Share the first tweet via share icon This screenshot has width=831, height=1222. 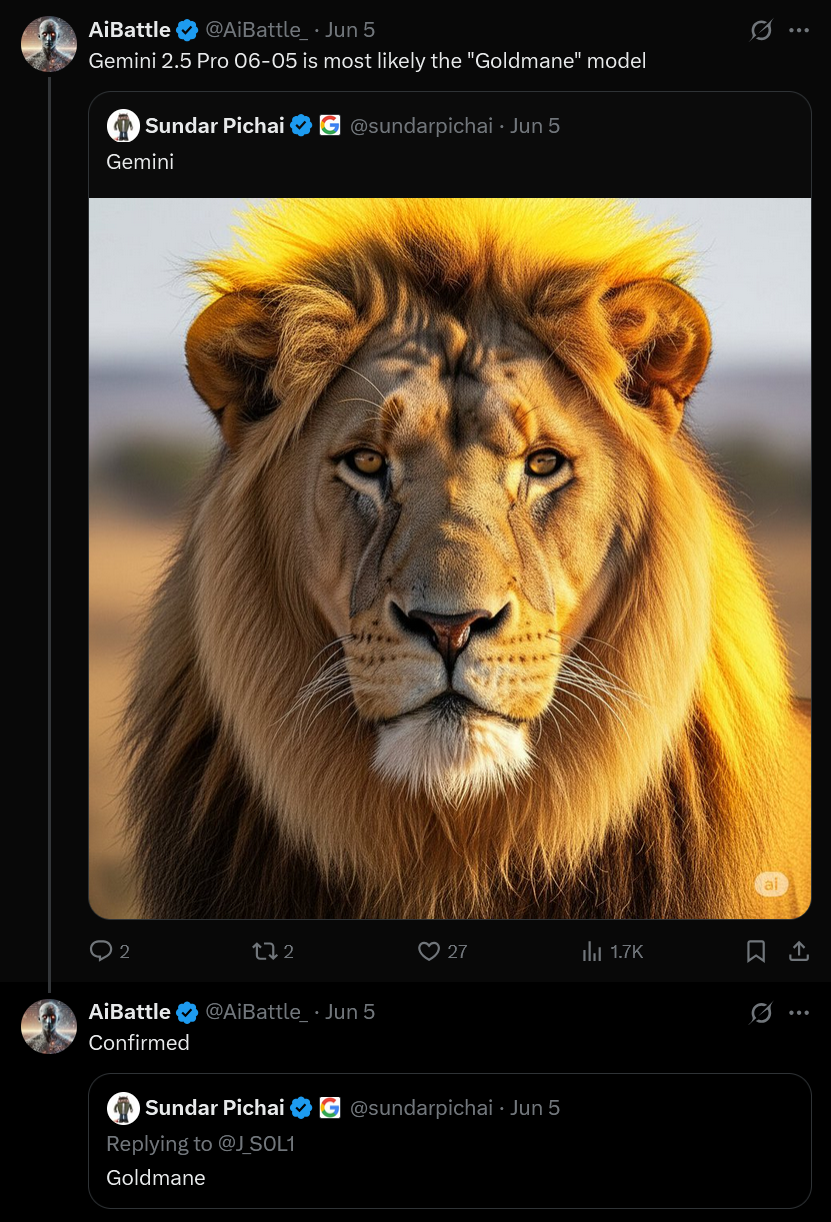(x=799, y=951)
